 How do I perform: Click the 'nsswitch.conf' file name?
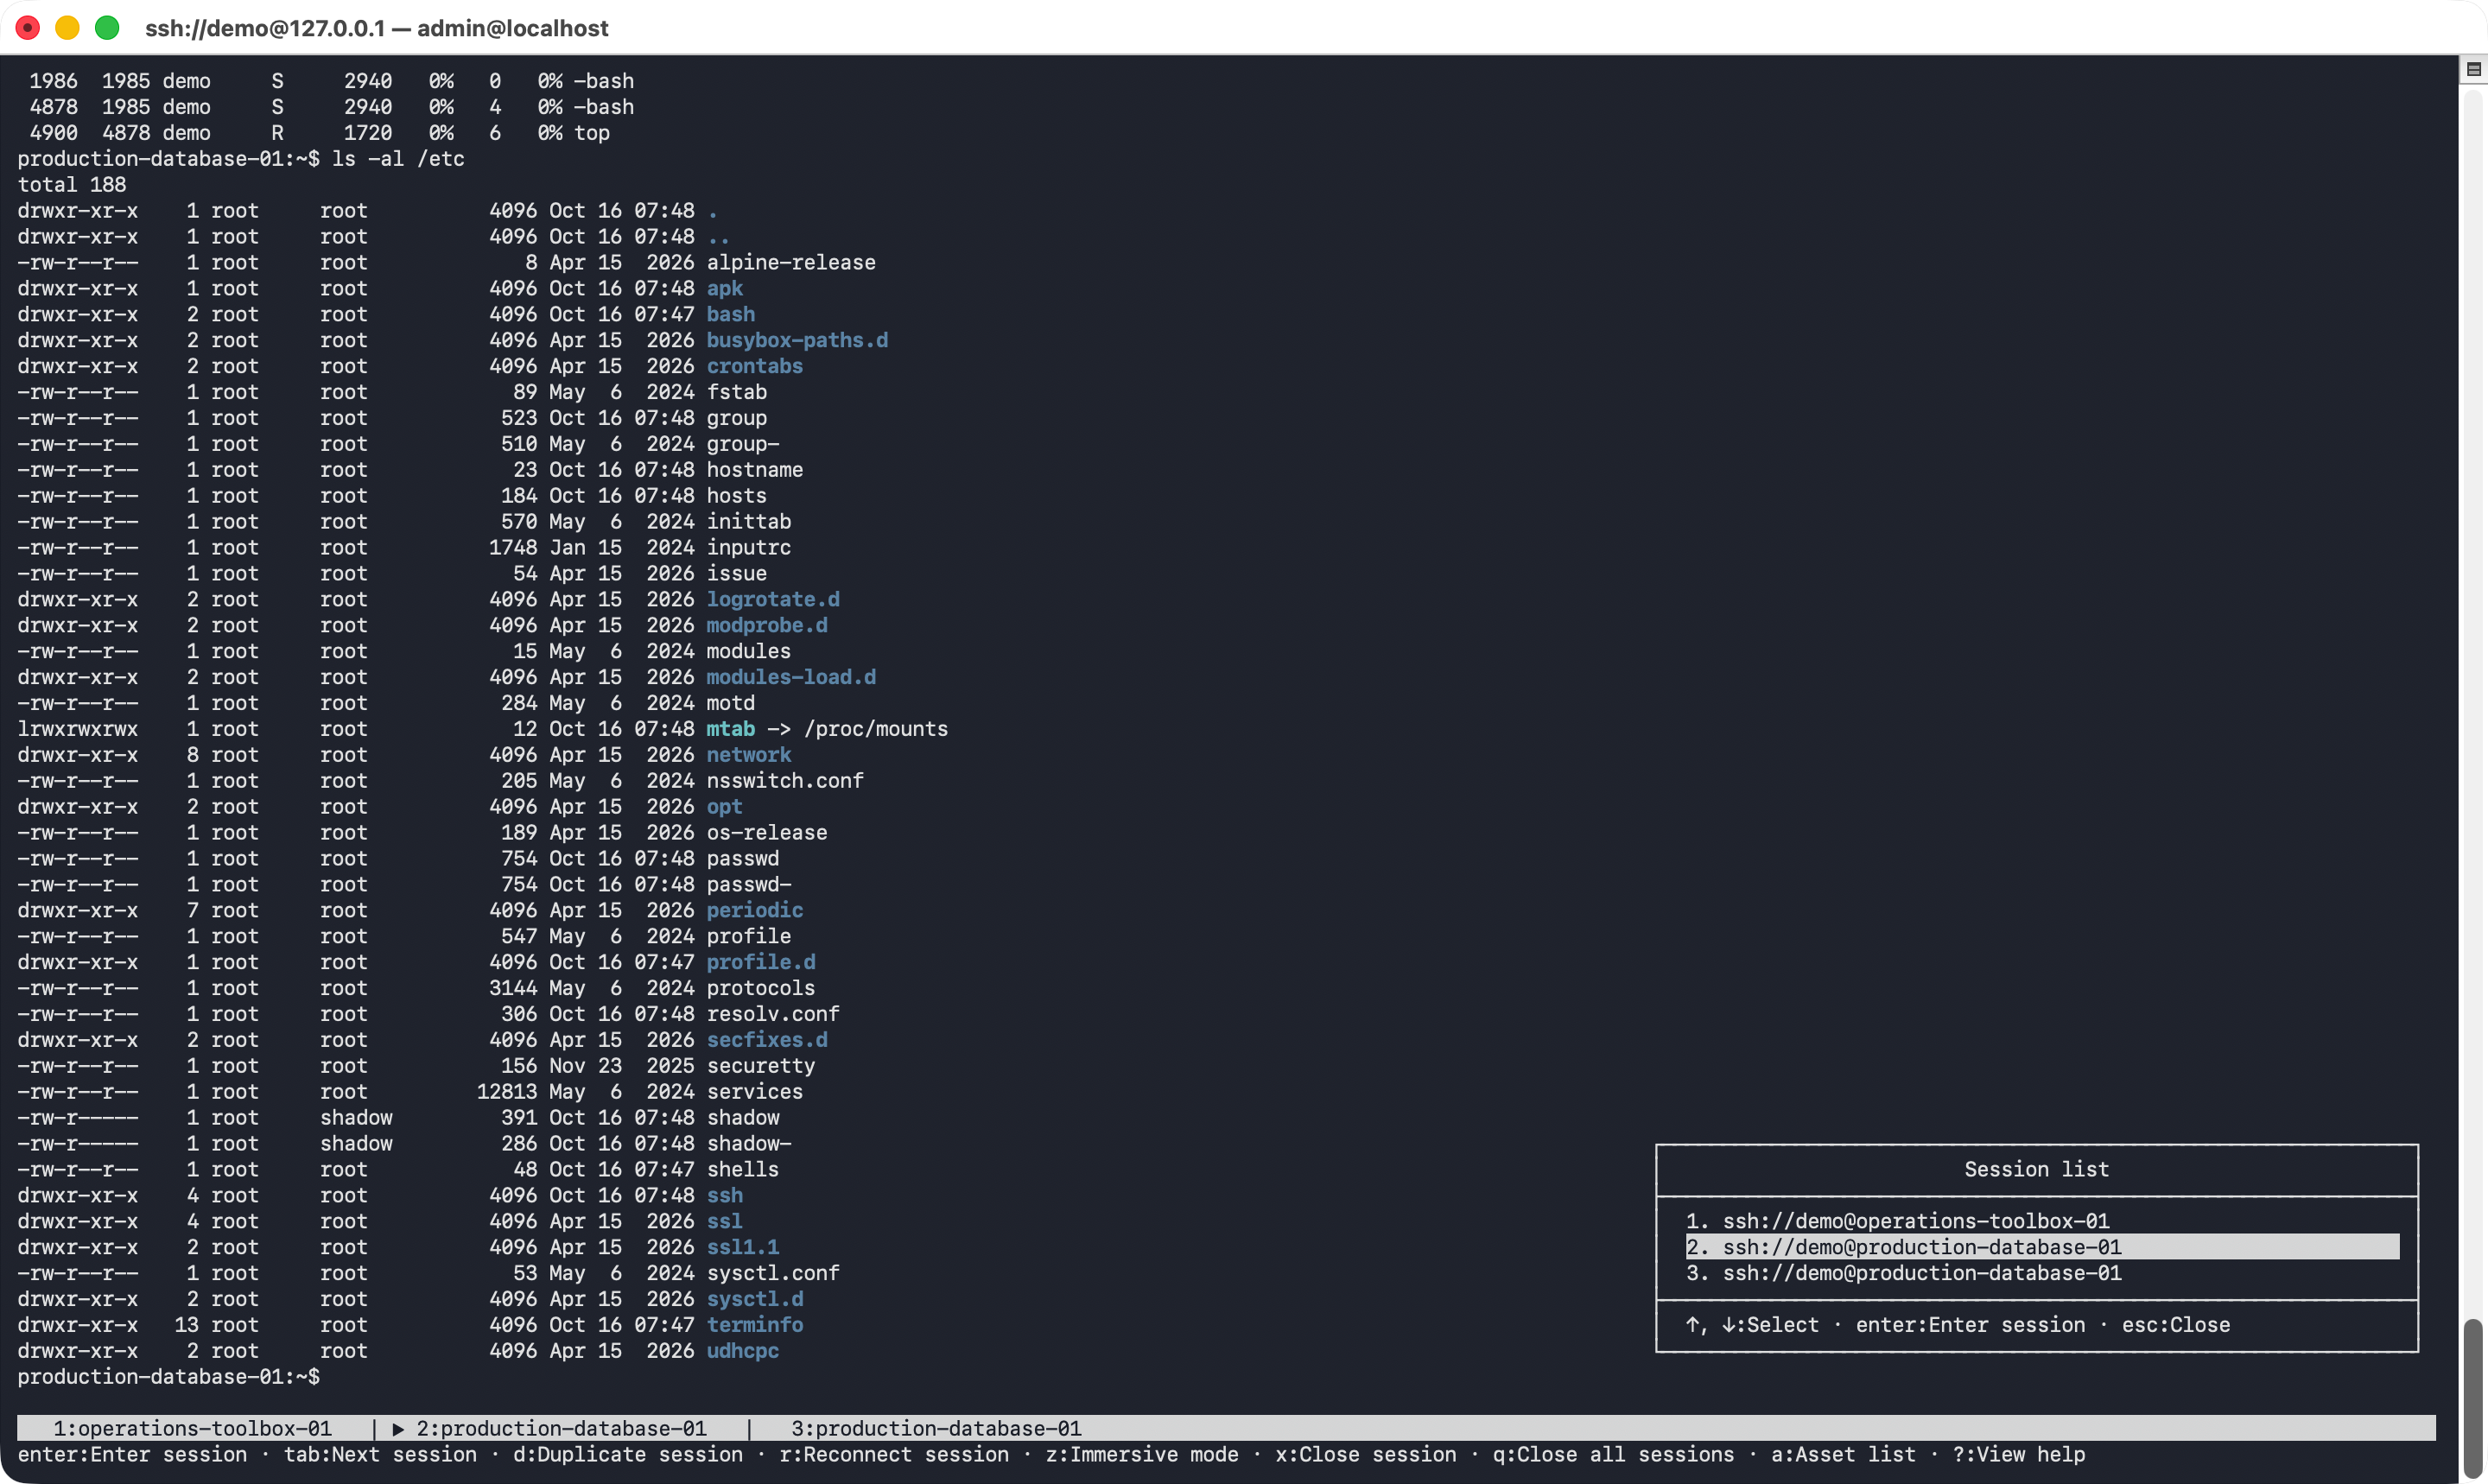click(x=785, y=781)
